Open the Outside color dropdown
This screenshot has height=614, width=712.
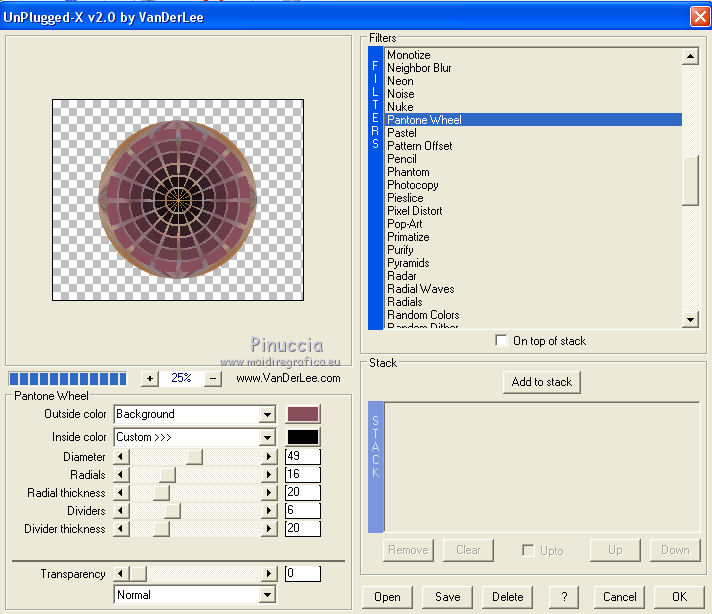[x=267, y=414]
